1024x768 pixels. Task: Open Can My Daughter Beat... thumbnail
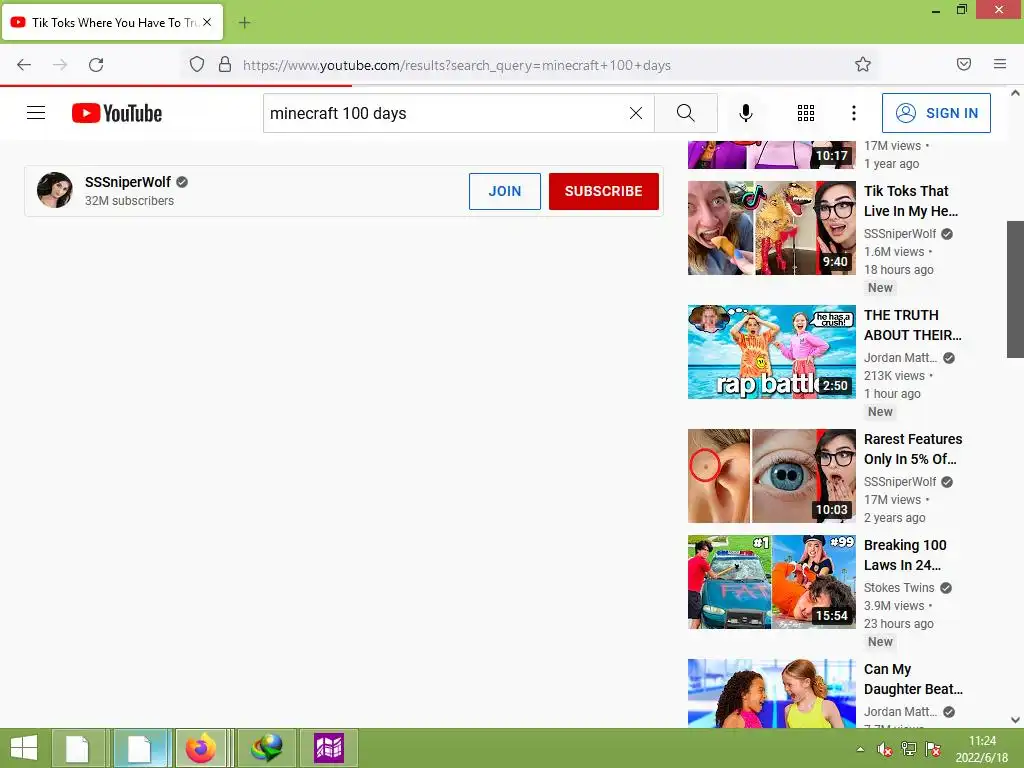click(772, 694)
